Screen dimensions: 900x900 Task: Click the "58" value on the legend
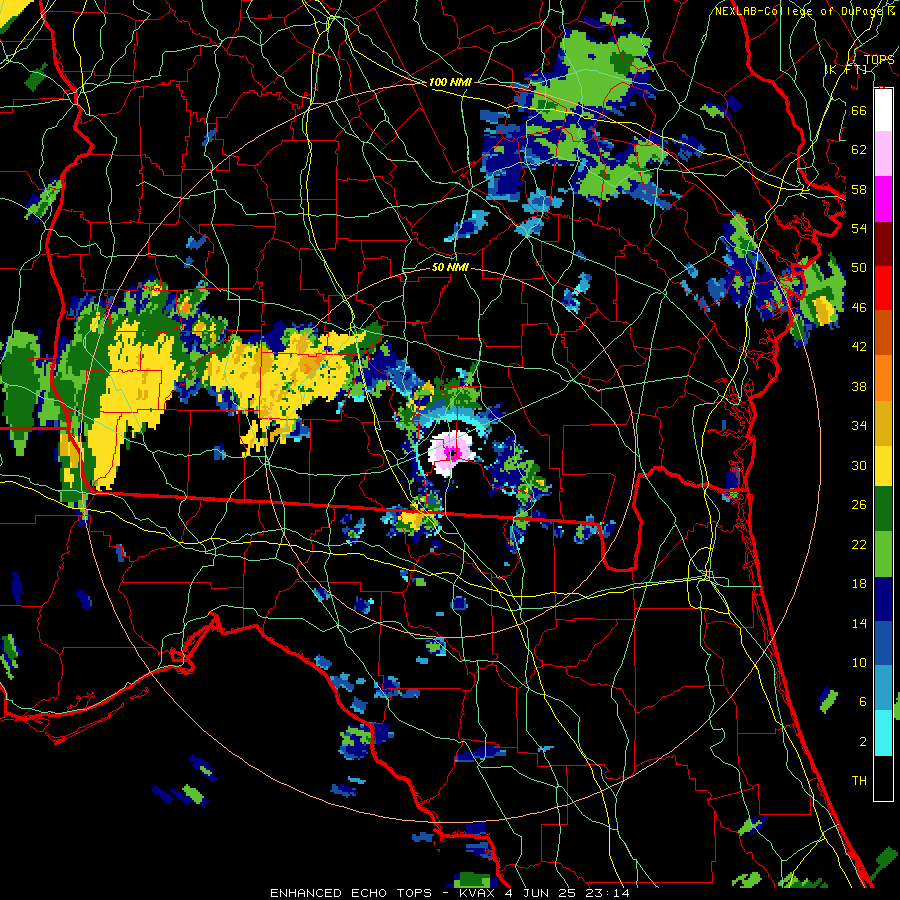859,189
